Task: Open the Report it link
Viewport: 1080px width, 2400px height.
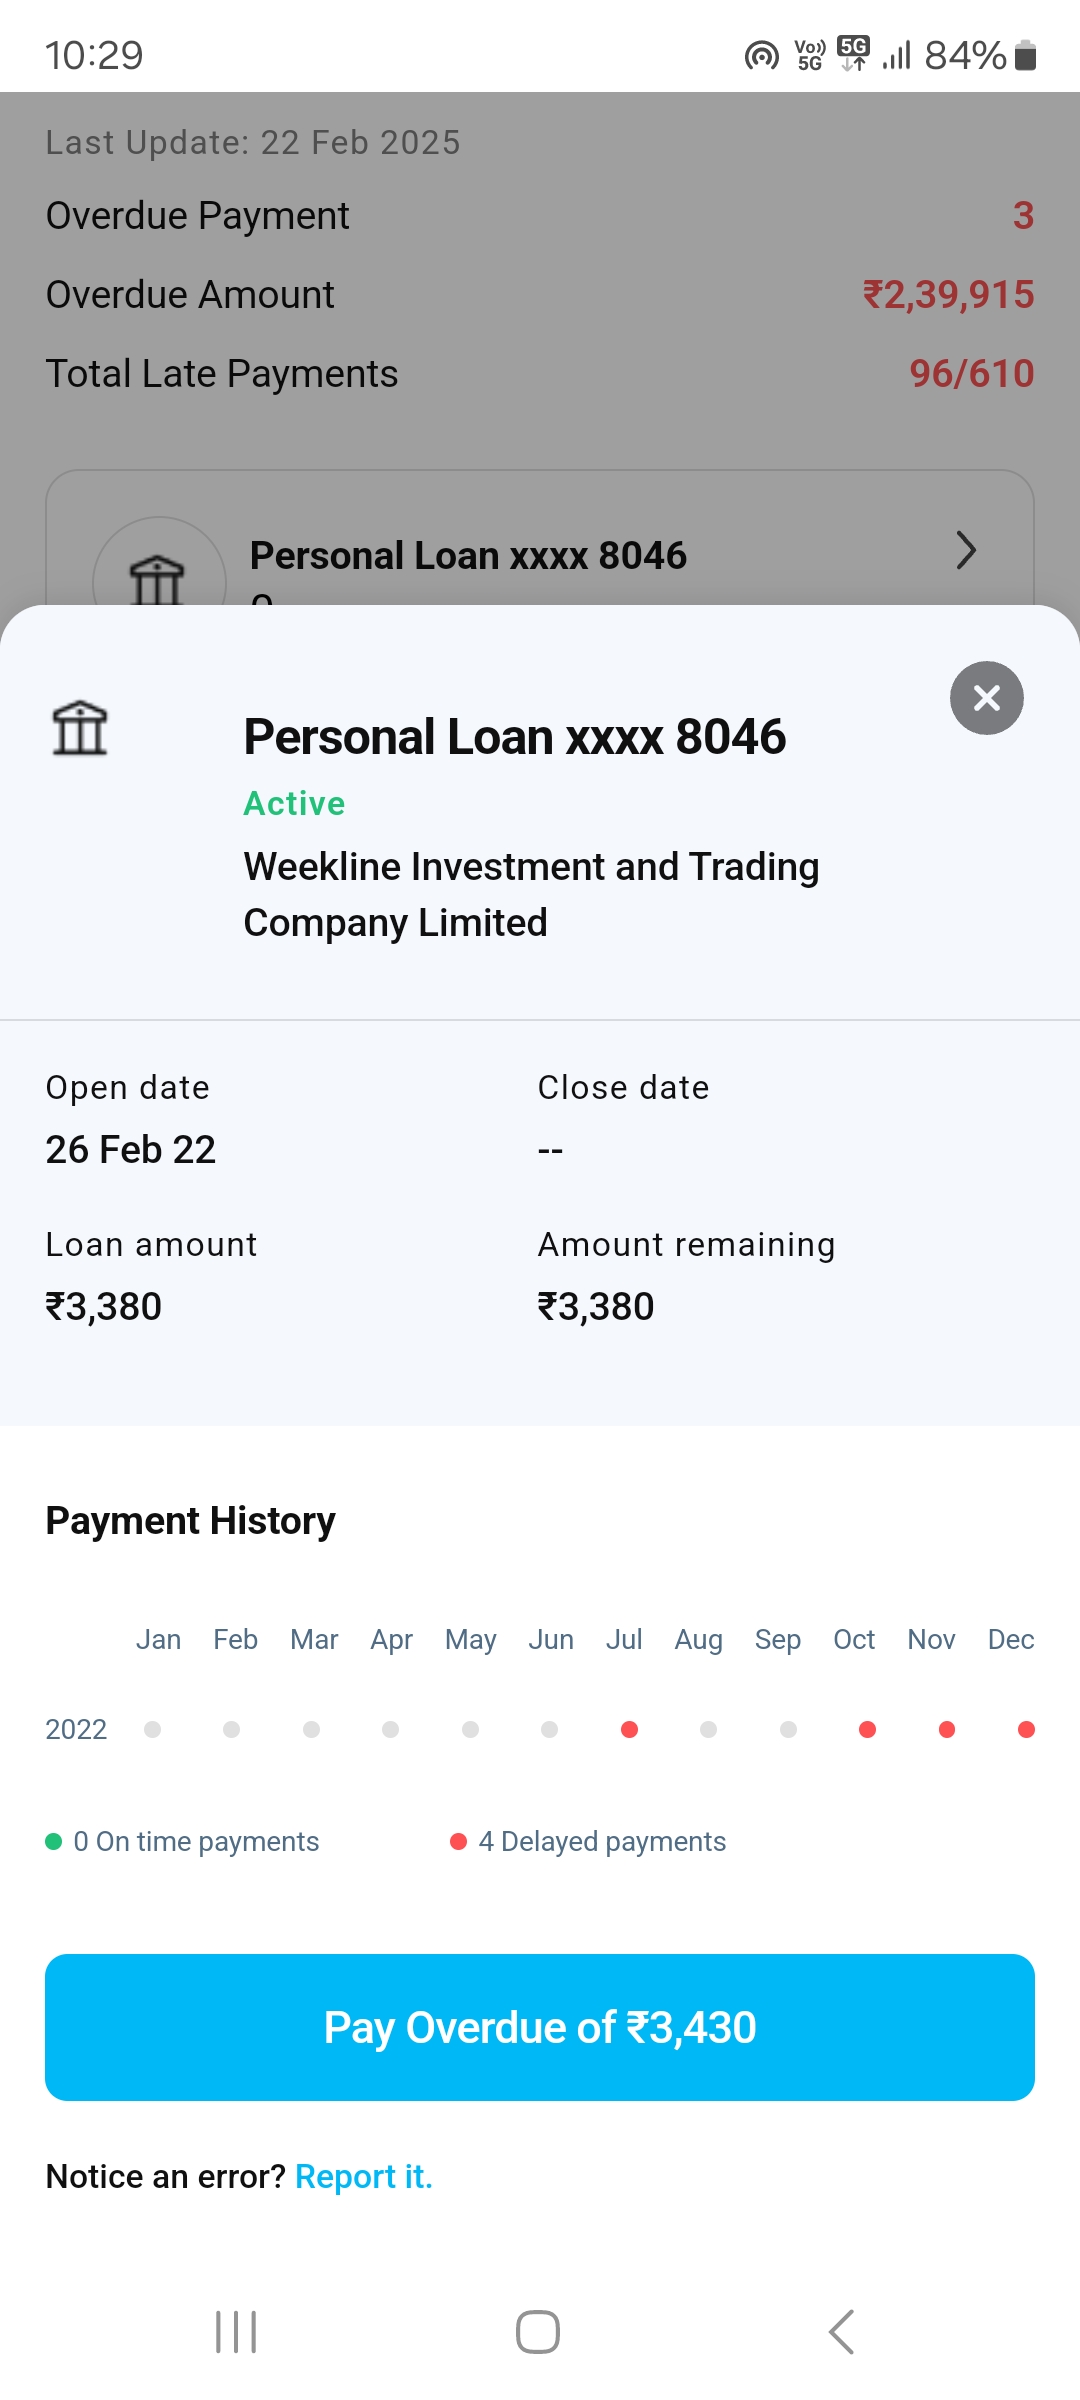Action: tap(364, 2176)
